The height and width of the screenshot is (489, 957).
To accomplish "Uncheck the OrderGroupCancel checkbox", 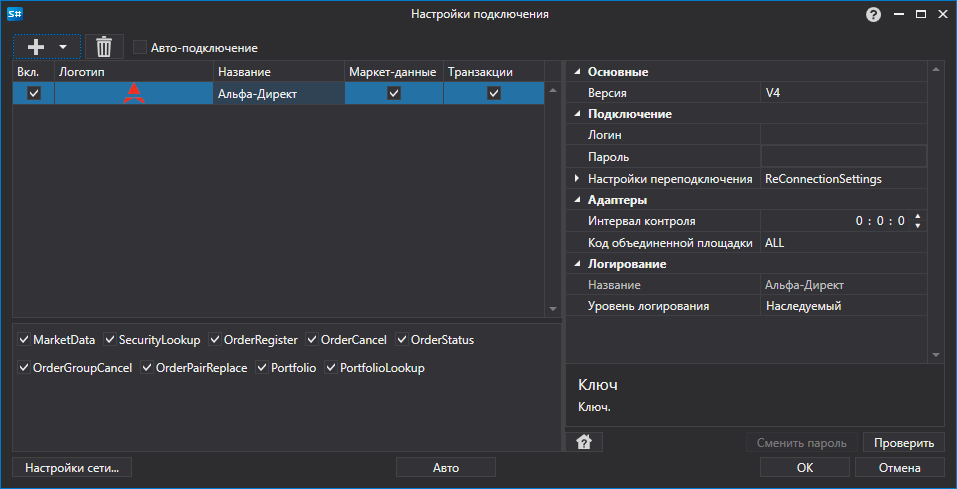I will click(x=24, y=368).
